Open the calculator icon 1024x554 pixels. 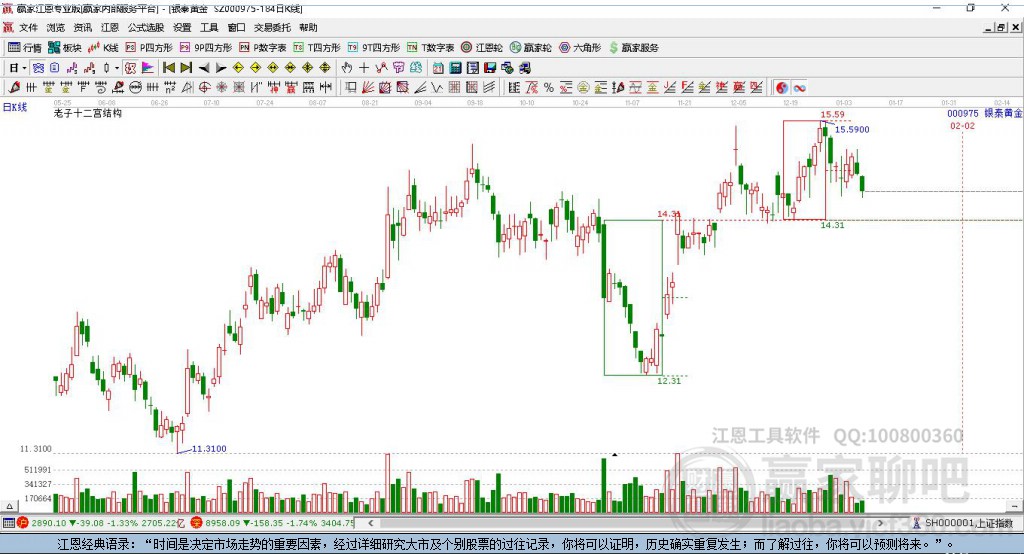click(x=455, y=68)
